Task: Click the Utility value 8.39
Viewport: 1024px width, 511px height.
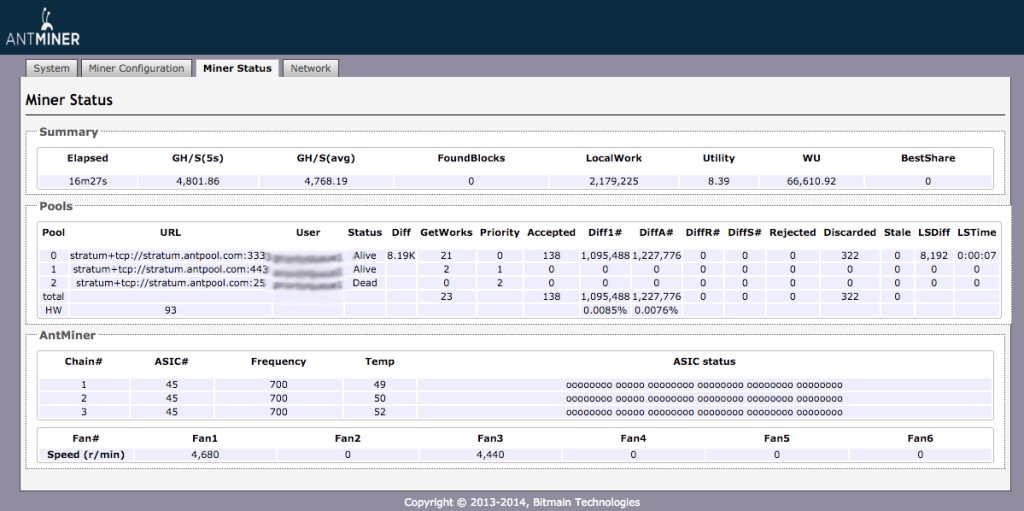Action: (x=718, y=182)
